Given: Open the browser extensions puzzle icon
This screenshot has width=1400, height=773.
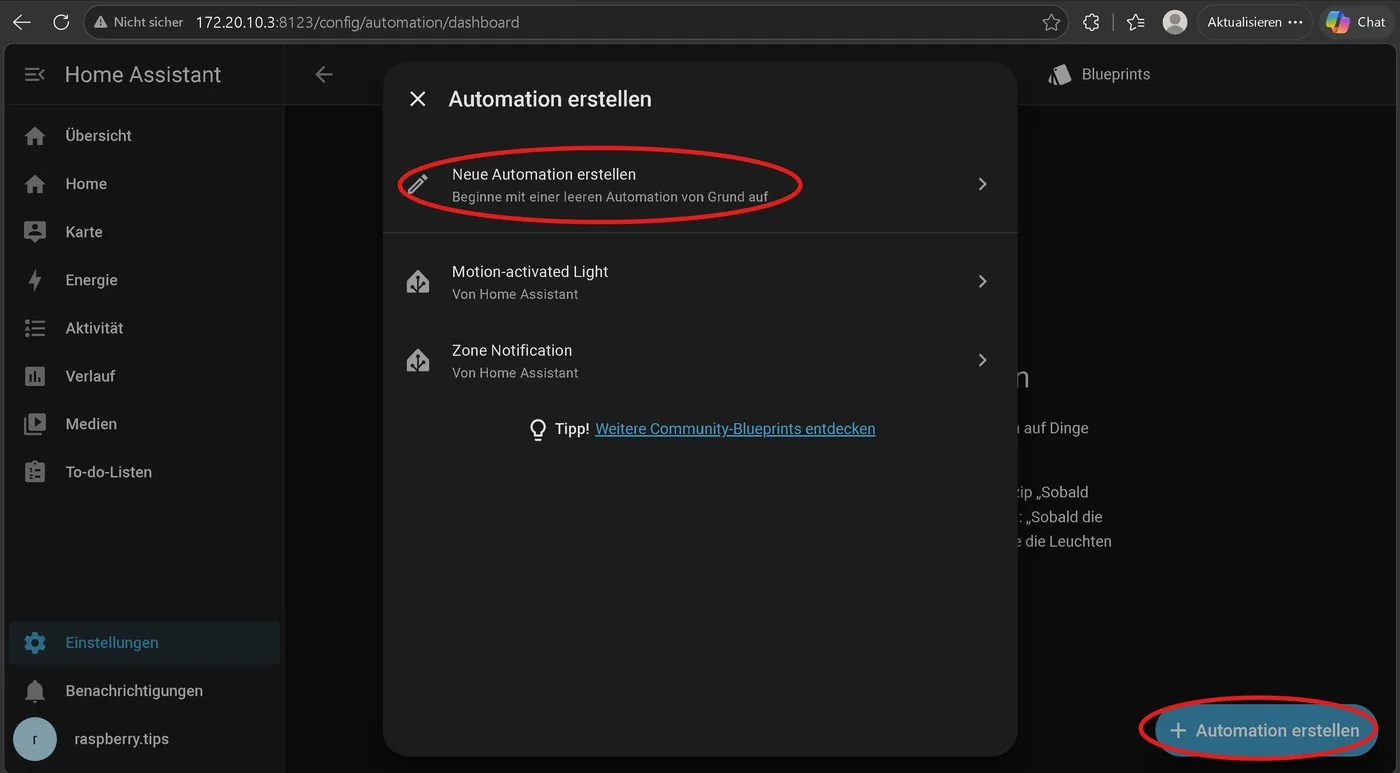Looking at the screenshot, I should (x=1092, y=22).
